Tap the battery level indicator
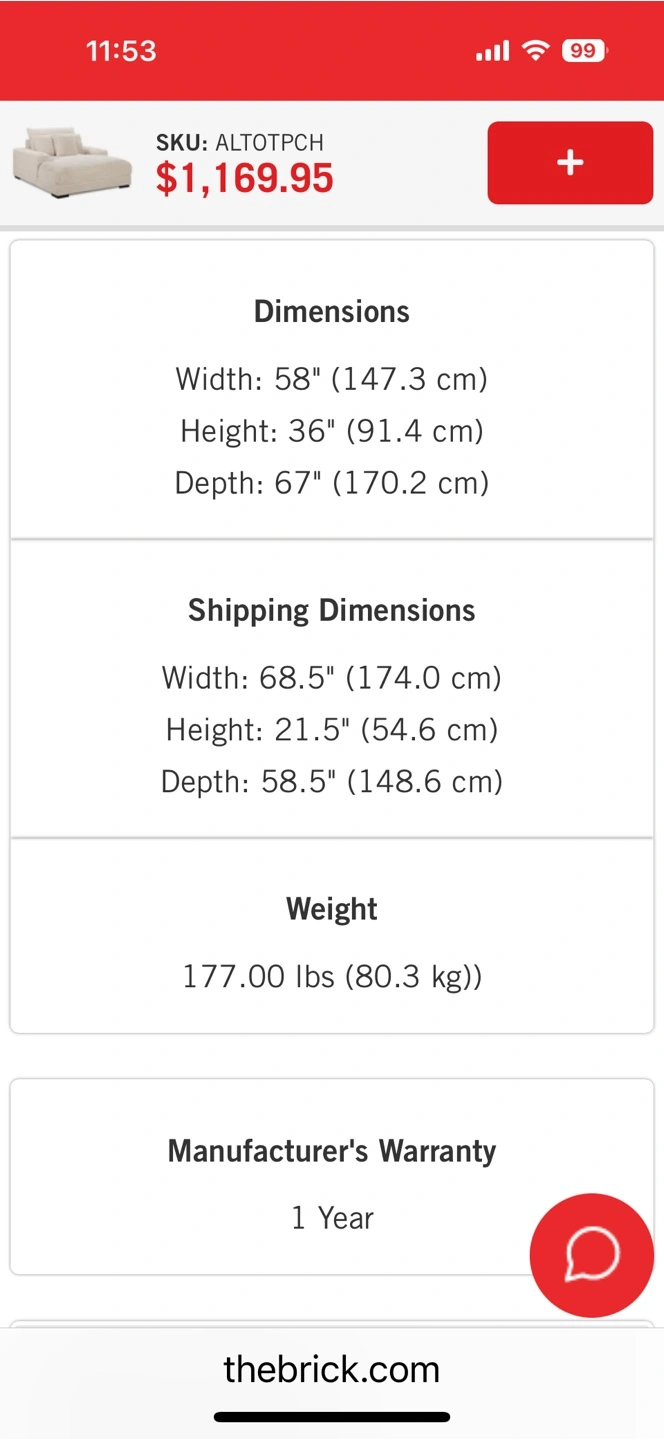The width and height of the screenshot is (664, 1440). (x=584, y=51)
